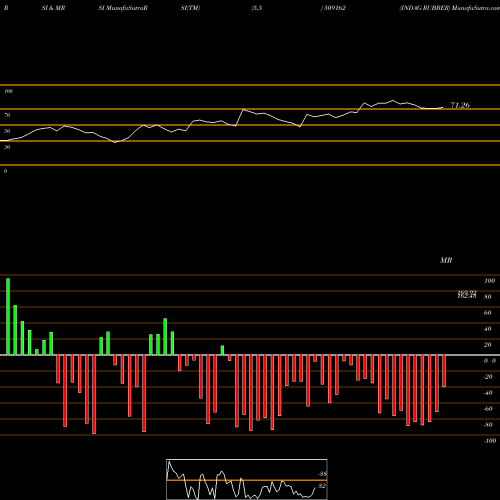Image resolution: width=500 pixels, height=500 pixels.
Task: Click the MR axis label -100
Action: (489, 441)
